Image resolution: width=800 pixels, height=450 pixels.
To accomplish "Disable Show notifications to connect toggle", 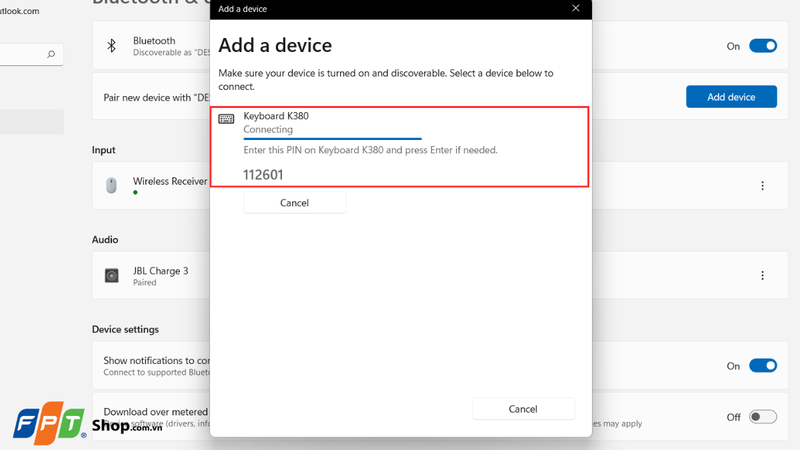I will pos(763,365).
